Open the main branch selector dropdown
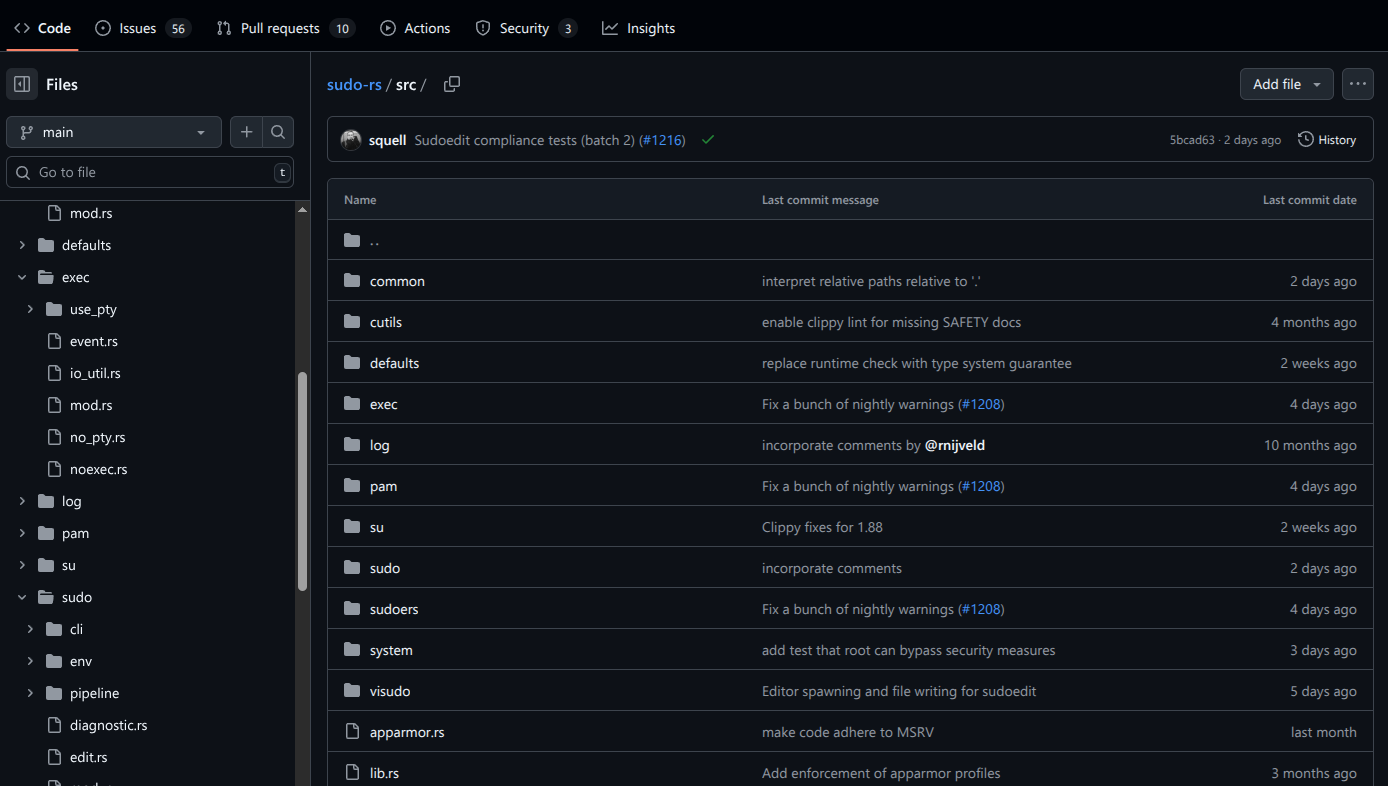The height and width of the screenshot is (786, 1388). click(x=114, y=132)
